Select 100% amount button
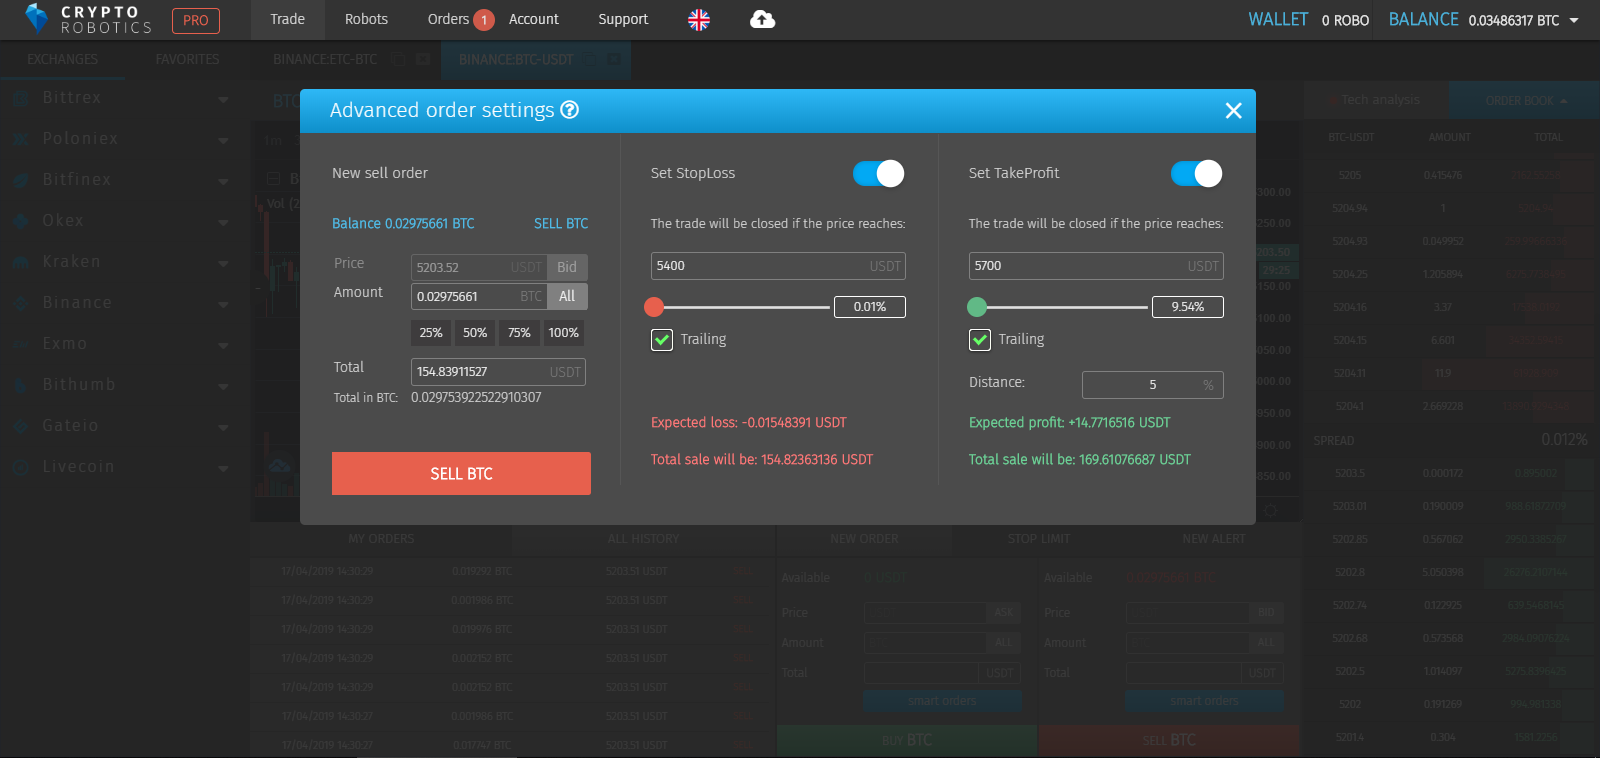 (563, 333)
